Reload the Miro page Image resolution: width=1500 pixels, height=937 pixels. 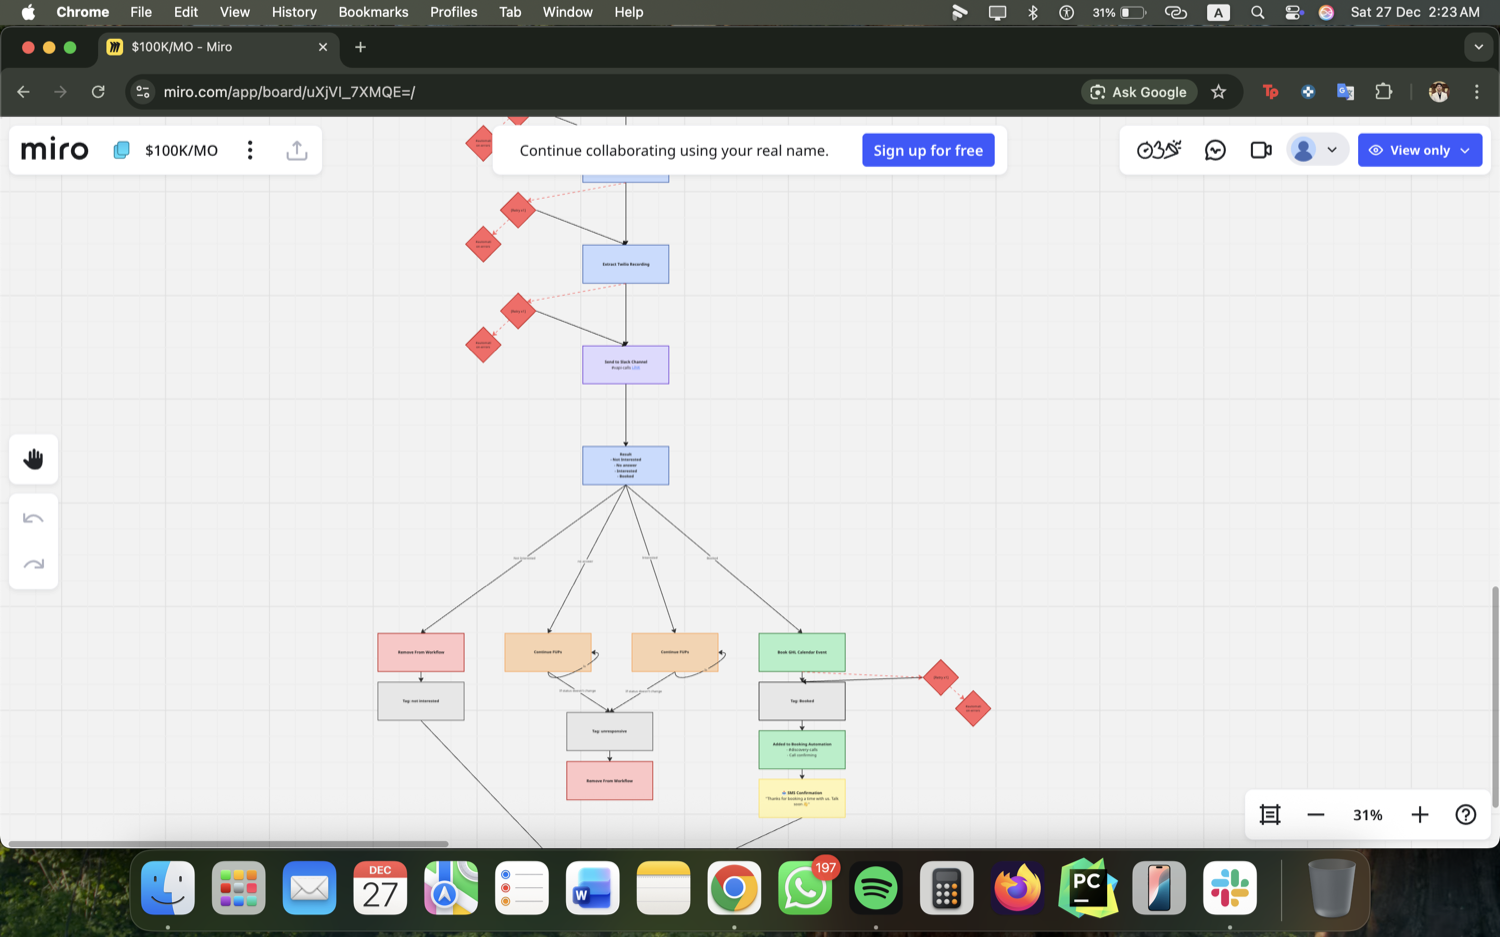tap(98, 92)
